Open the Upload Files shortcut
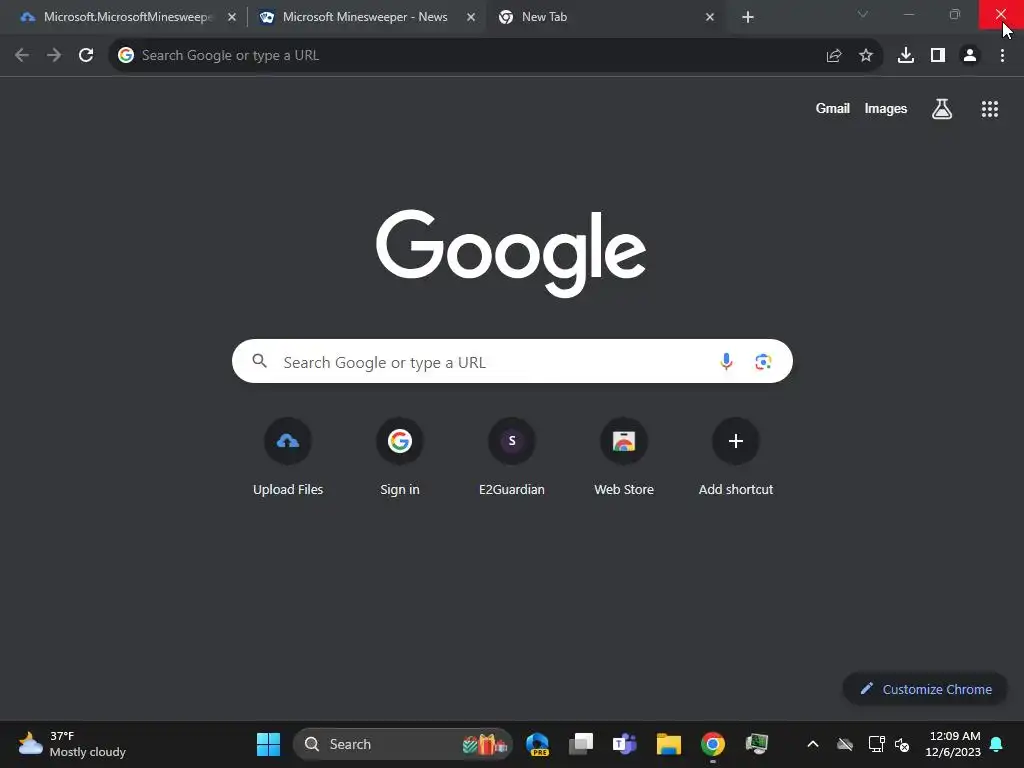1024x768 pixels. [288, 458]
